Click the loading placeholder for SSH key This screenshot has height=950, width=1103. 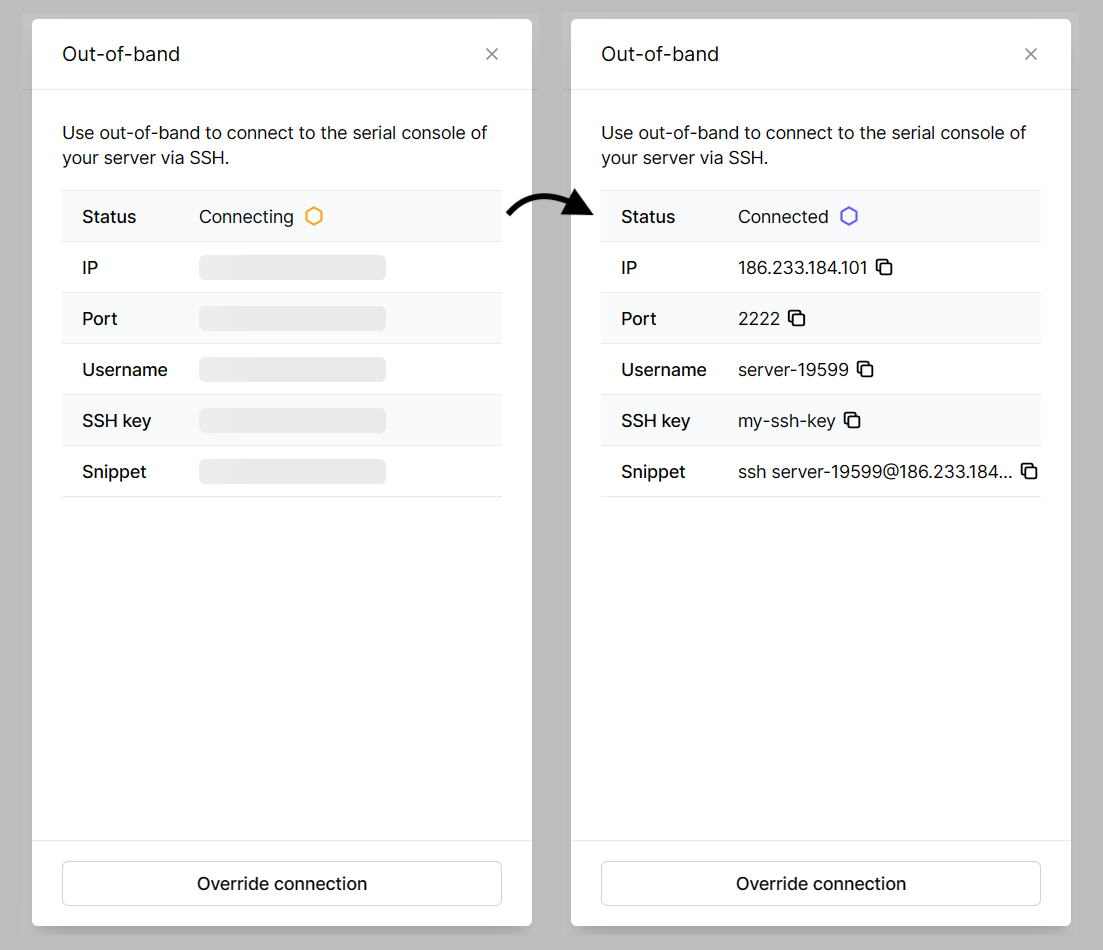coord(292,420)
